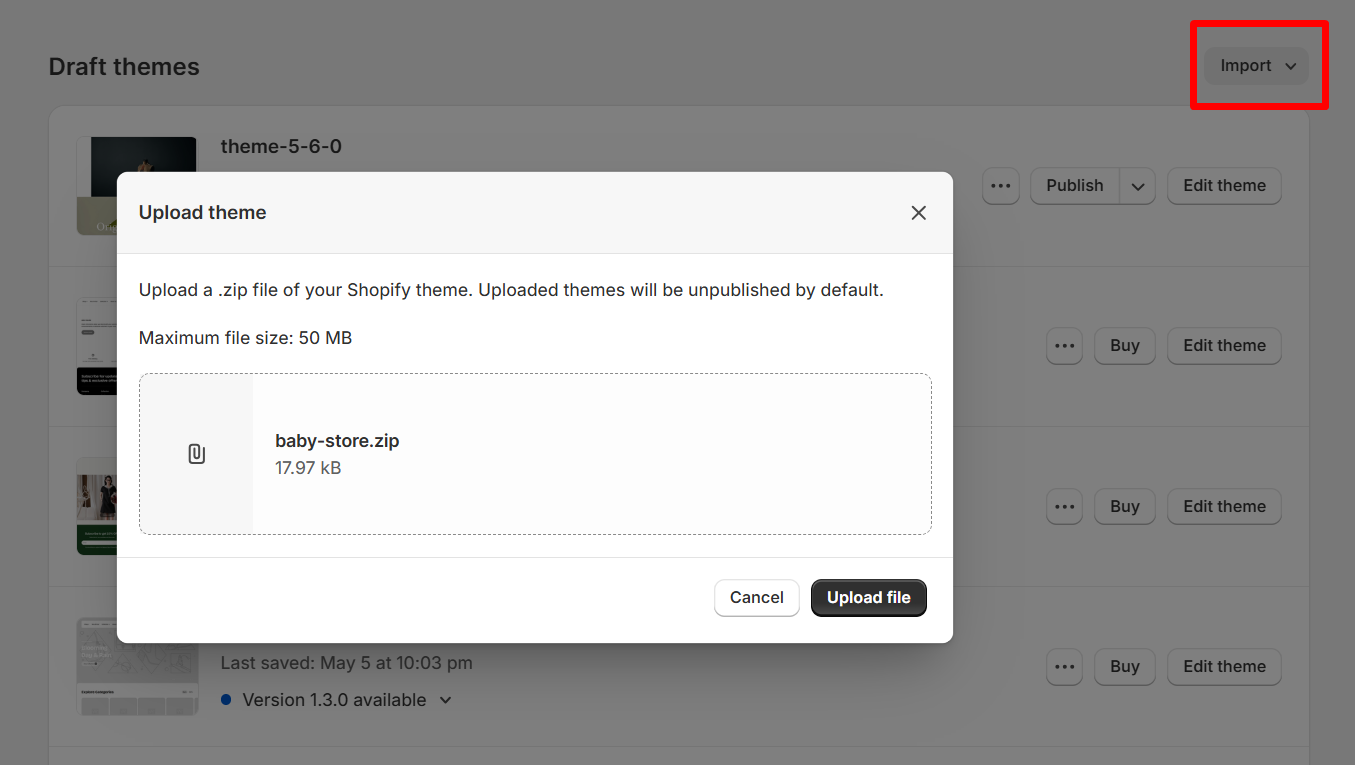This screenshot has width=1355, height=765.
Task: Open theme-5-6-0 thumbnail preview
Action: click(x=136, y=186)
